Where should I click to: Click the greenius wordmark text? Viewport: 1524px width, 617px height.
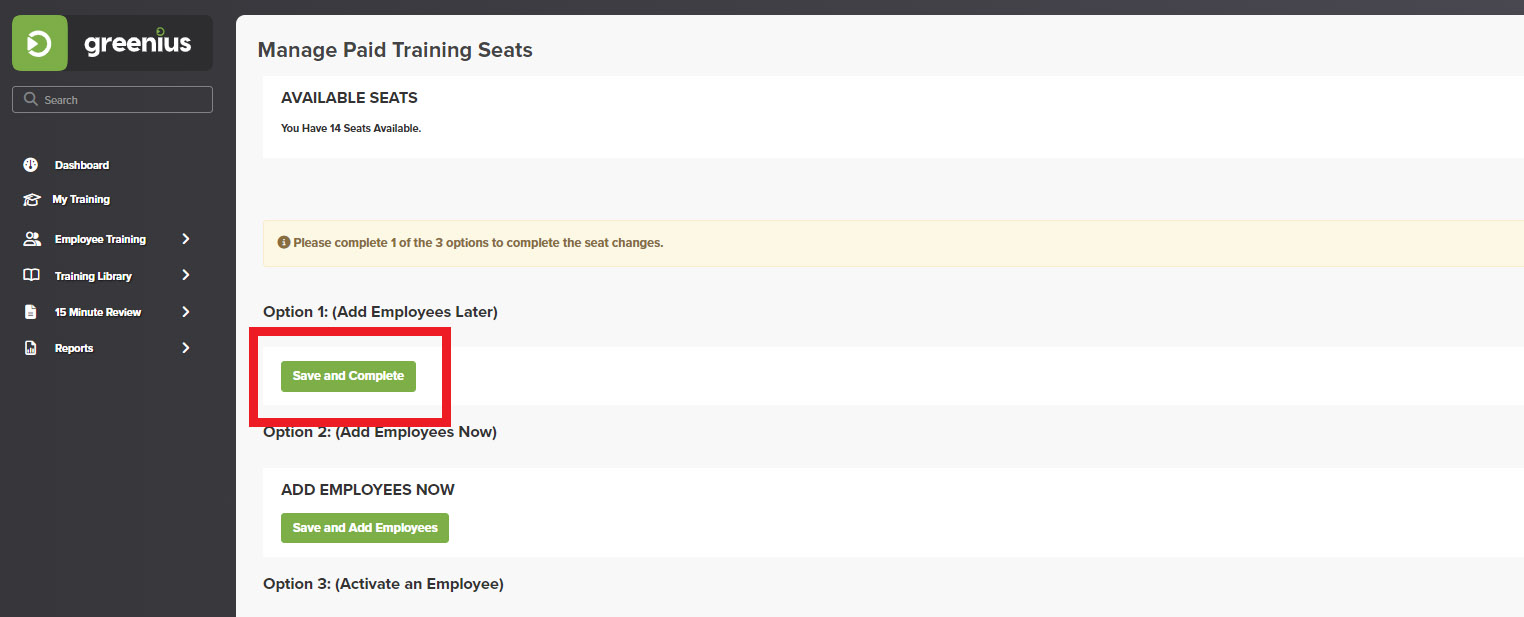coord(138,42)
